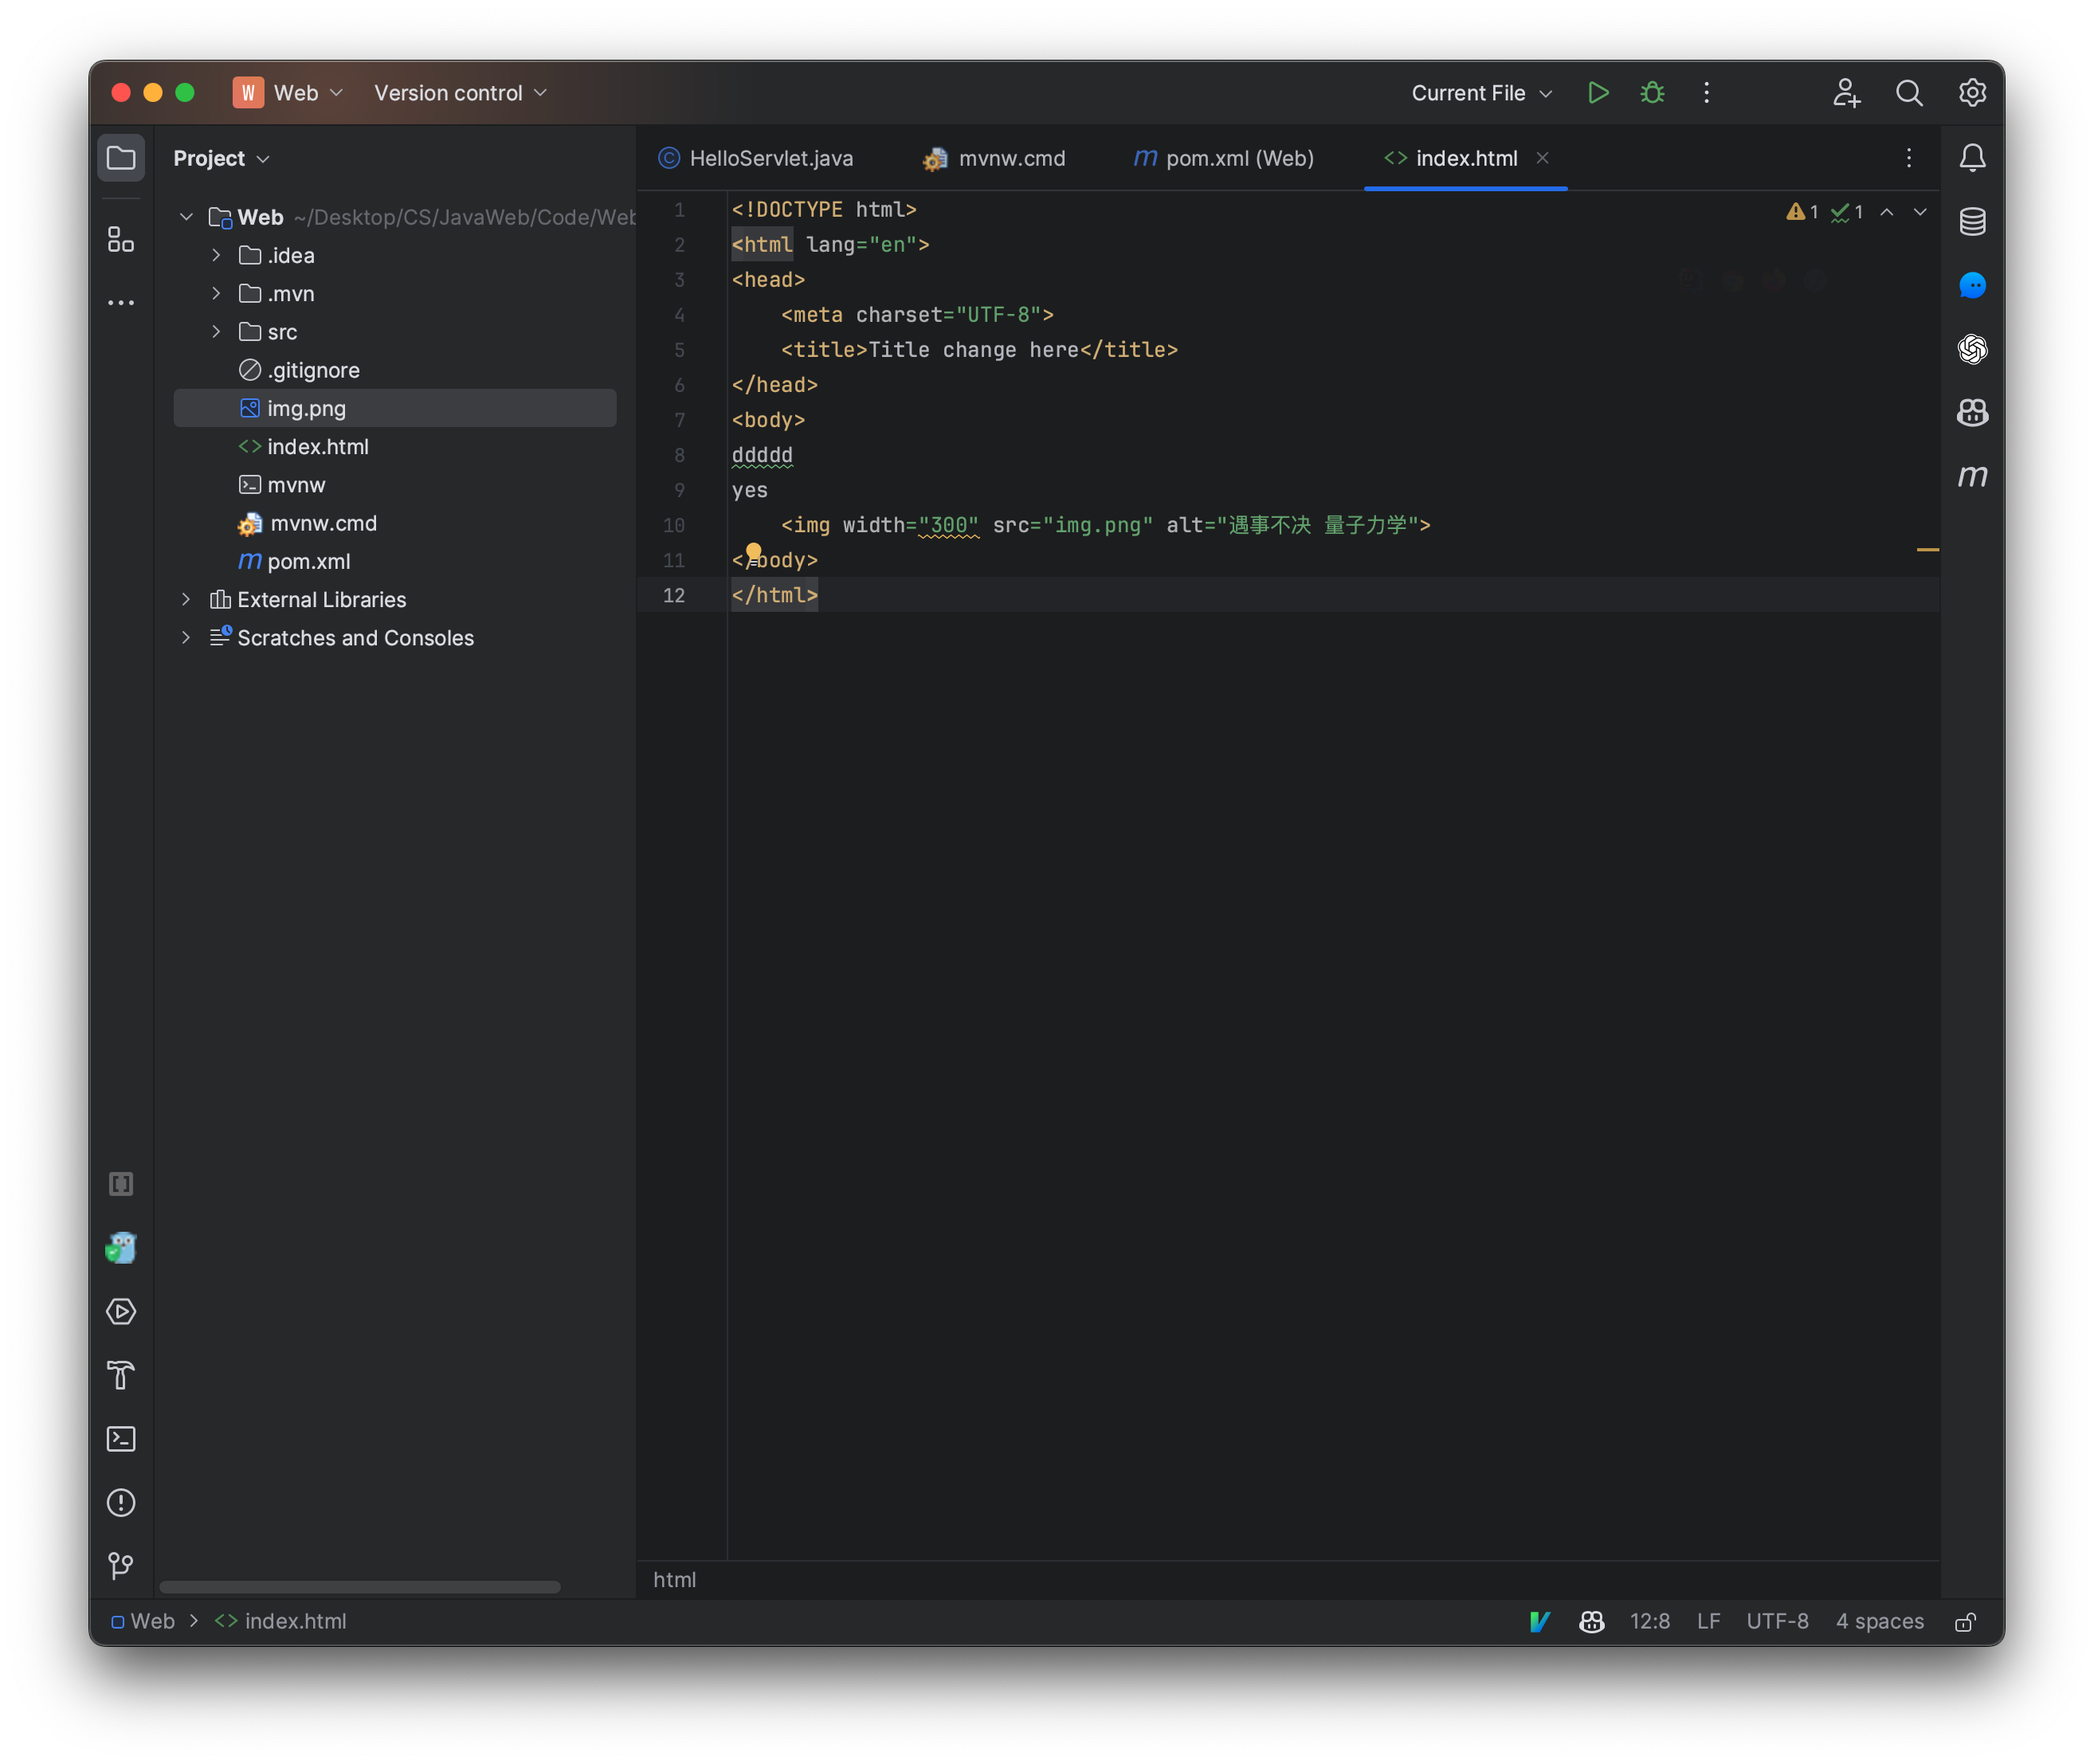Change 4 spaces indent setting
Image resolution: width=2094 pixels, height=1764 pixels.
coord(1880,1622)
